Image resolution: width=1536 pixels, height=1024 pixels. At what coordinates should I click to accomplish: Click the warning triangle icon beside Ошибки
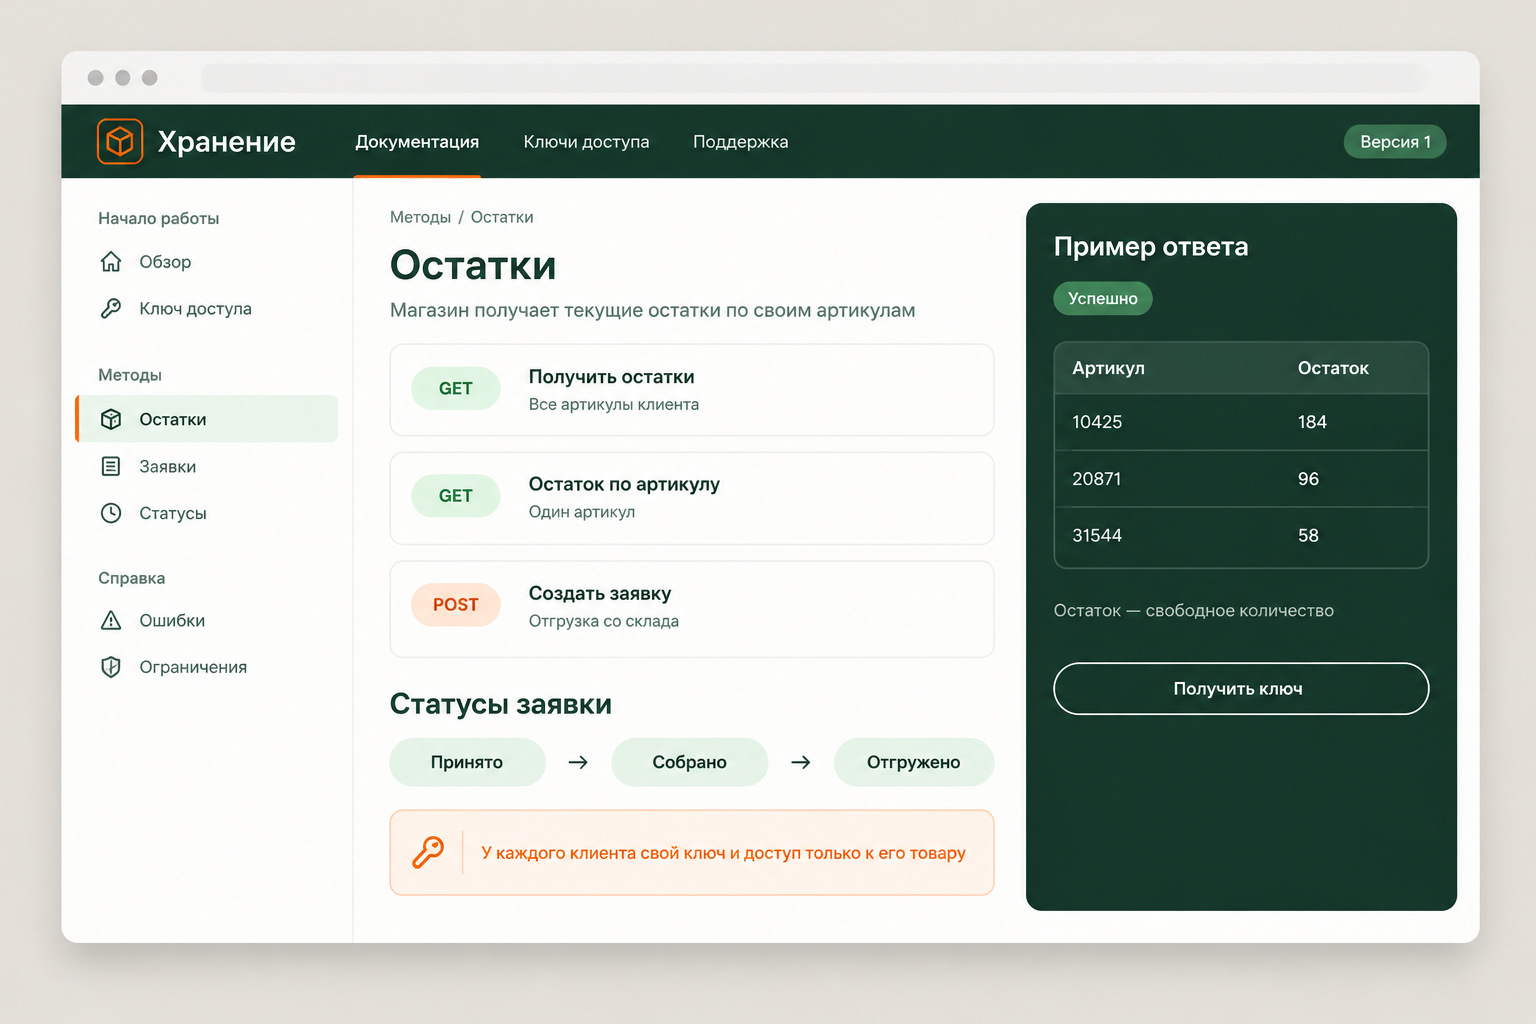tap(111, 620)
